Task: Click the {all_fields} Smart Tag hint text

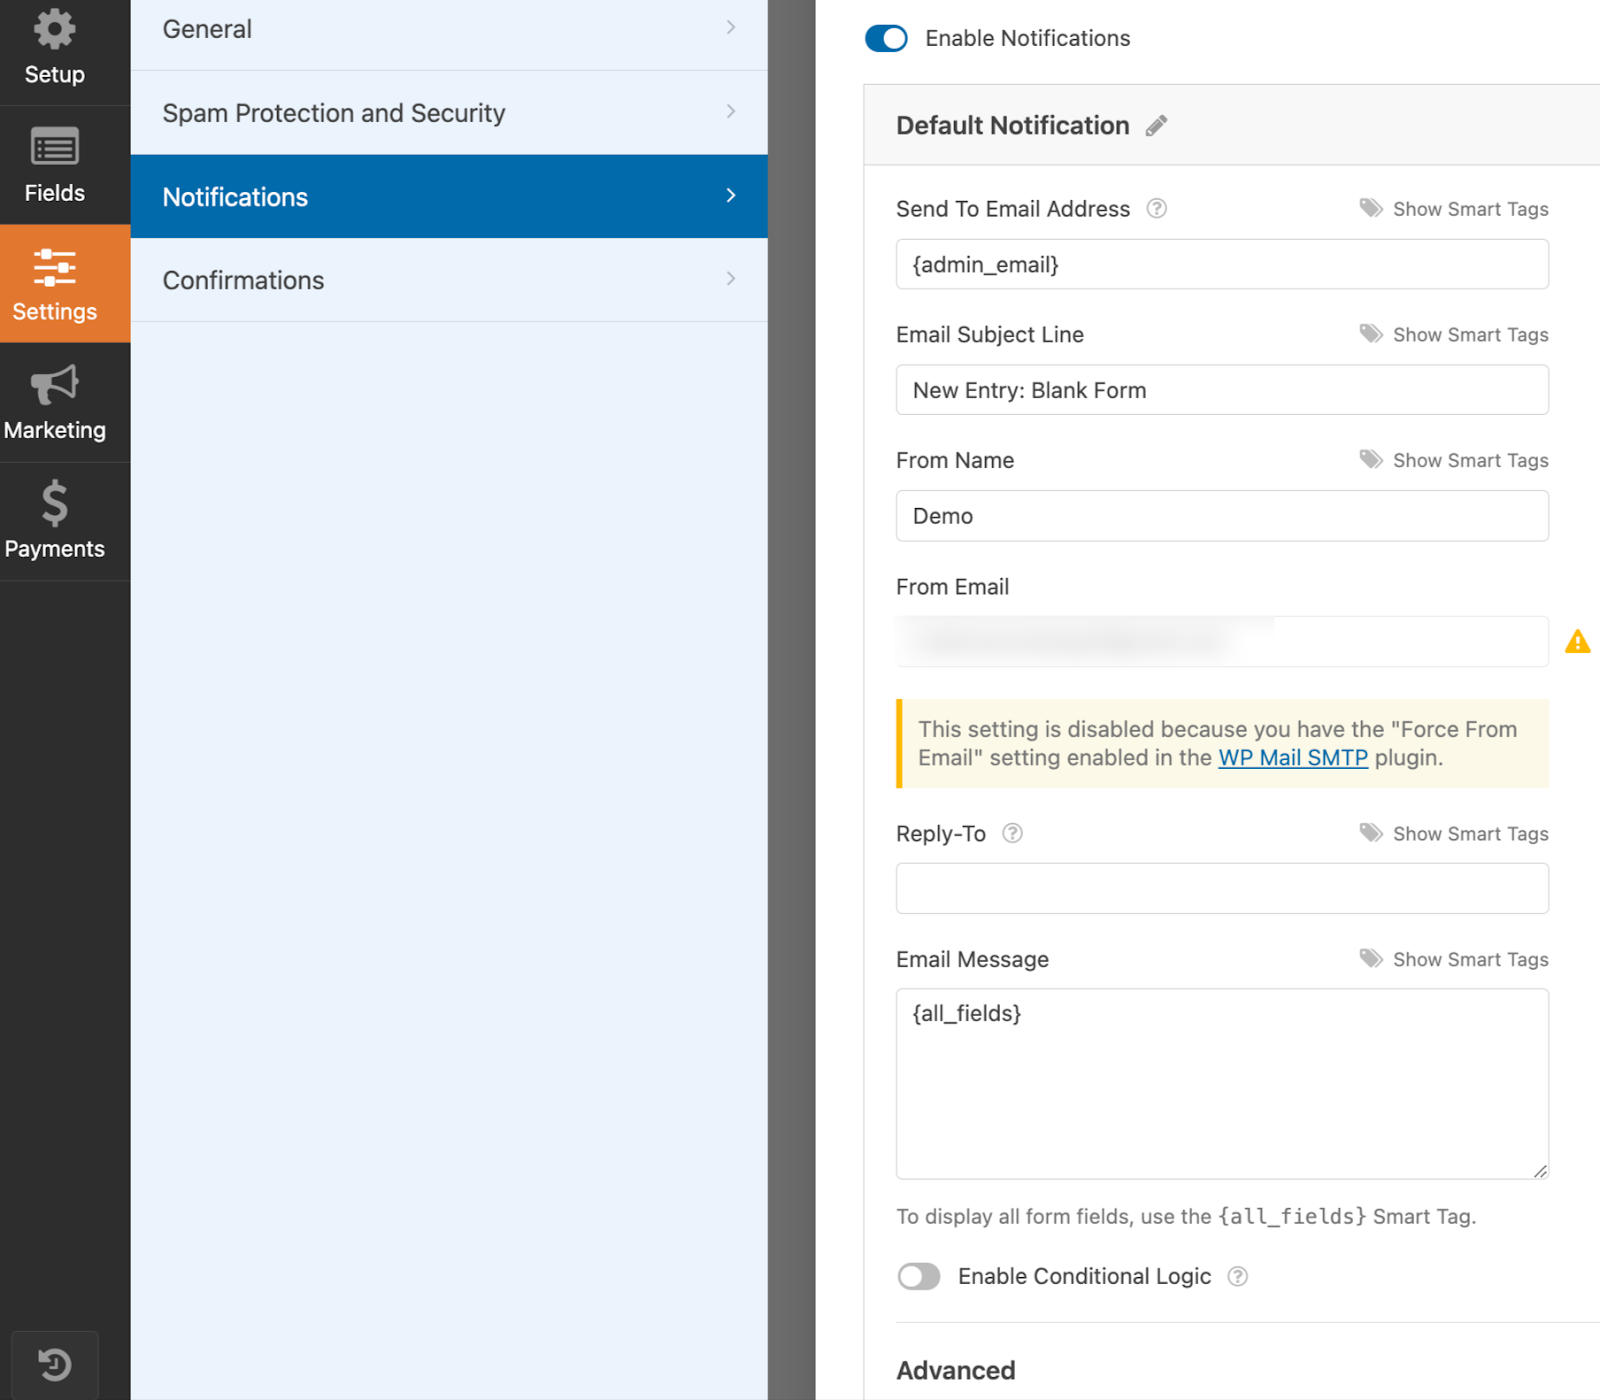Action: coord(1186,1216)
